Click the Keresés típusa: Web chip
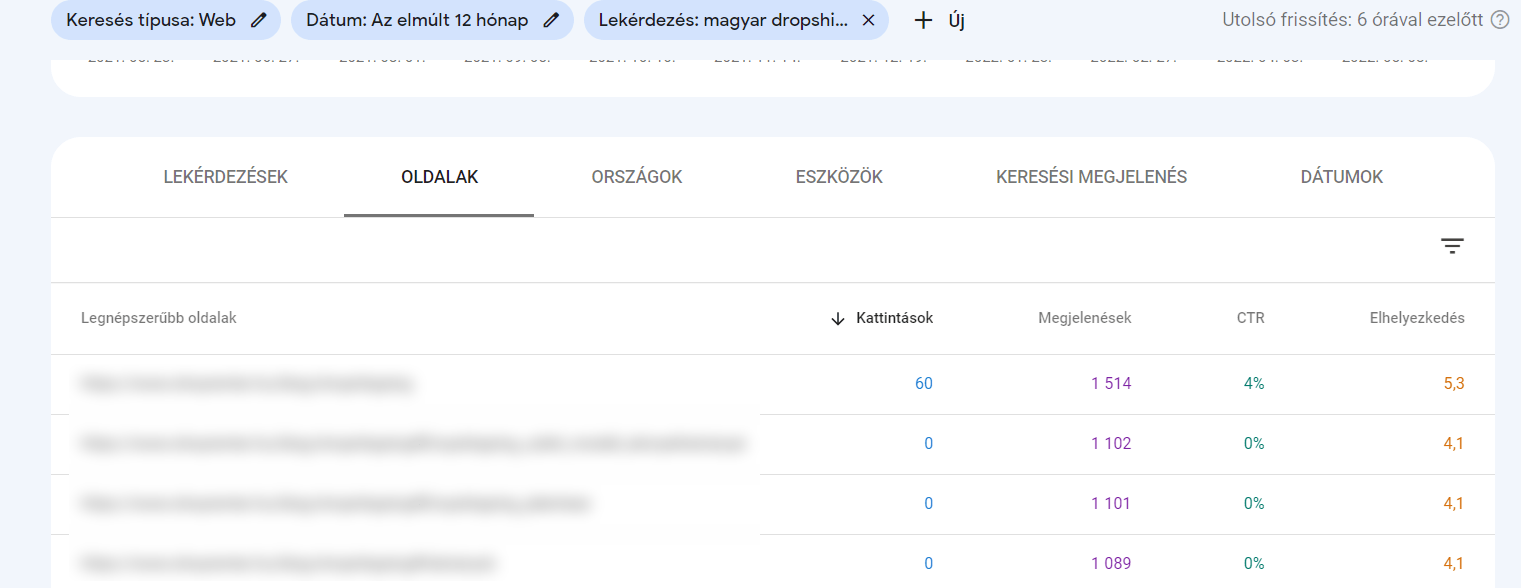Viewport: 1521px width, 588px height. click(x=166, y=20)
